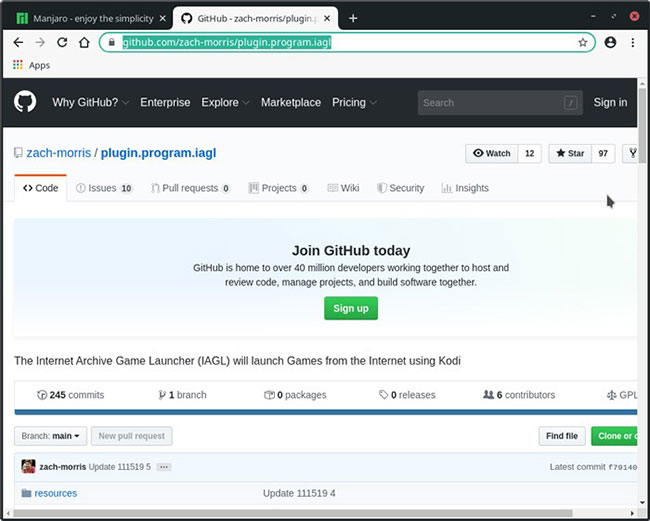Open the resources folder link

(x=56, y=493)
